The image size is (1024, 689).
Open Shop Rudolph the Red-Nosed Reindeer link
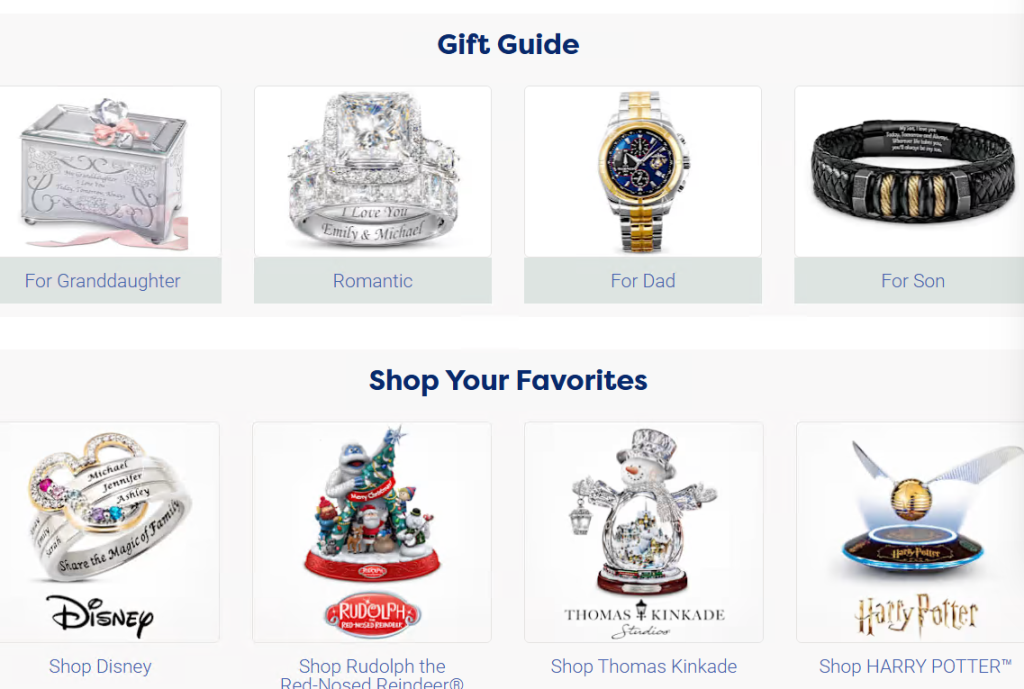click(x=372, y=675)
